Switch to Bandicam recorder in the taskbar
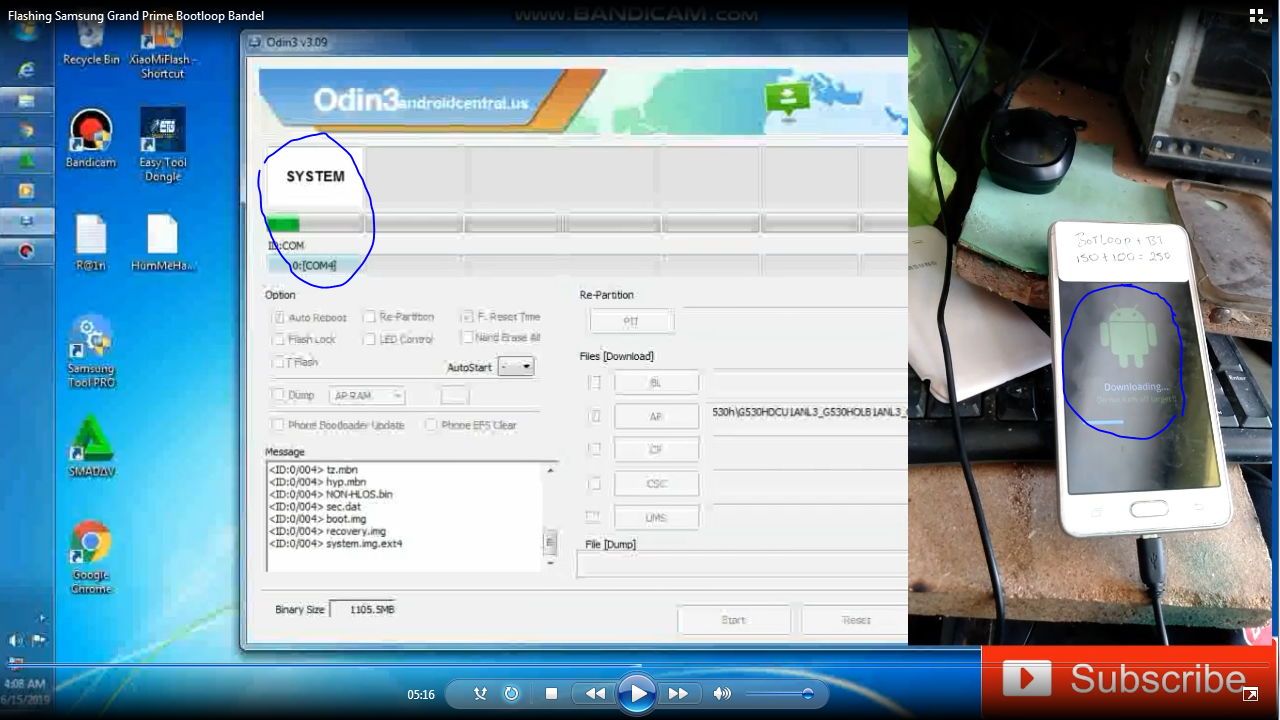The image size is (1280, 720). [x=26, y=250]
